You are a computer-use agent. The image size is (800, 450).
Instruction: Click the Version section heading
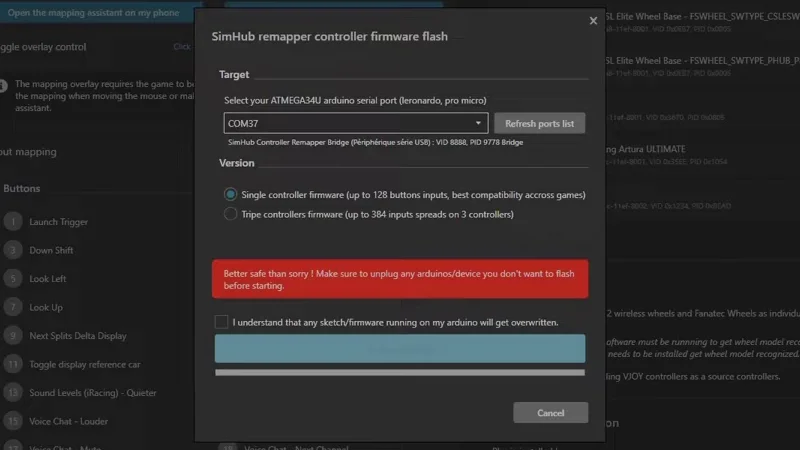click(x=236, y=163)
